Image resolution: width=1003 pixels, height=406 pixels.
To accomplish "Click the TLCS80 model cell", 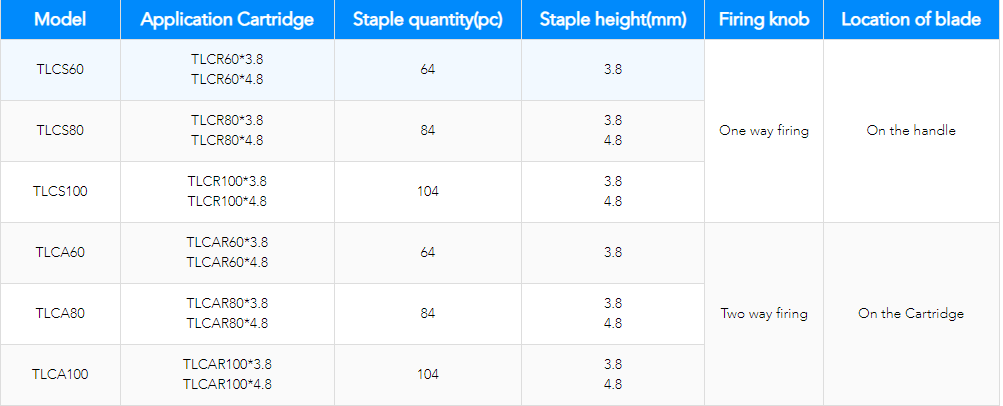I will [x=60, y=130].
